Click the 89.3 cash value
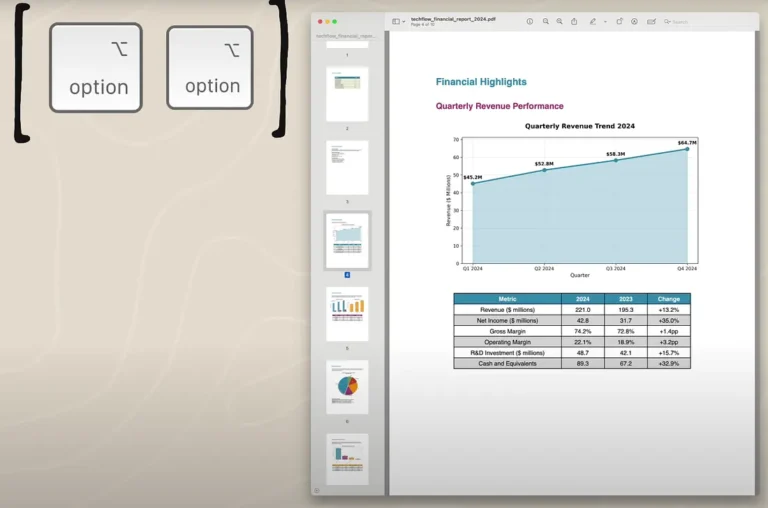768x508 pixels. (x=583, y=363)
